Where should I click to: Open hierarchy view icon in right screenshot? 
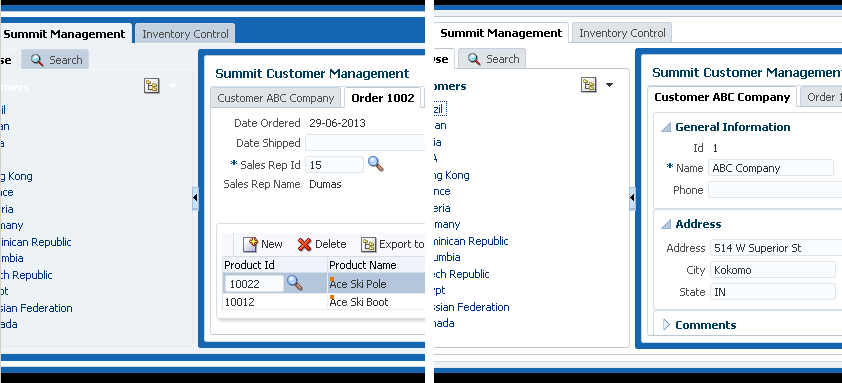[x=589, y=84]
